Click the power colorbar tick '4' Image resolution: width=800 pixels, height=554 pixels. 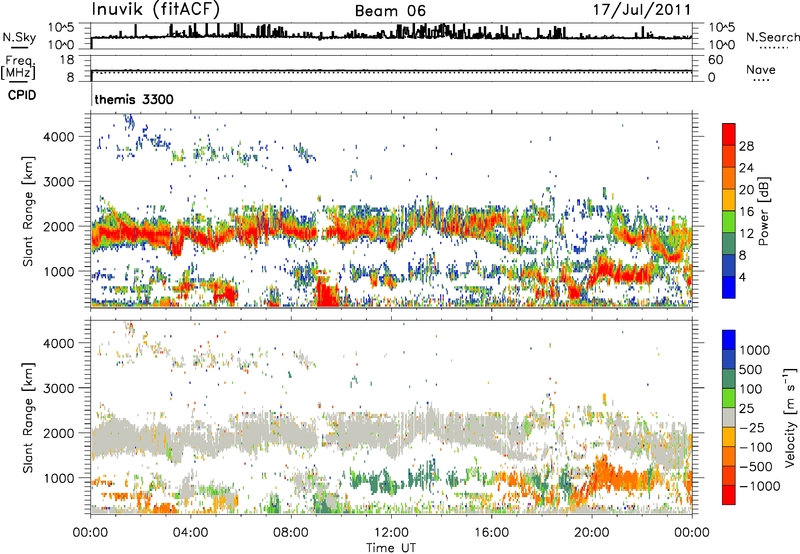tap(743, 278)
